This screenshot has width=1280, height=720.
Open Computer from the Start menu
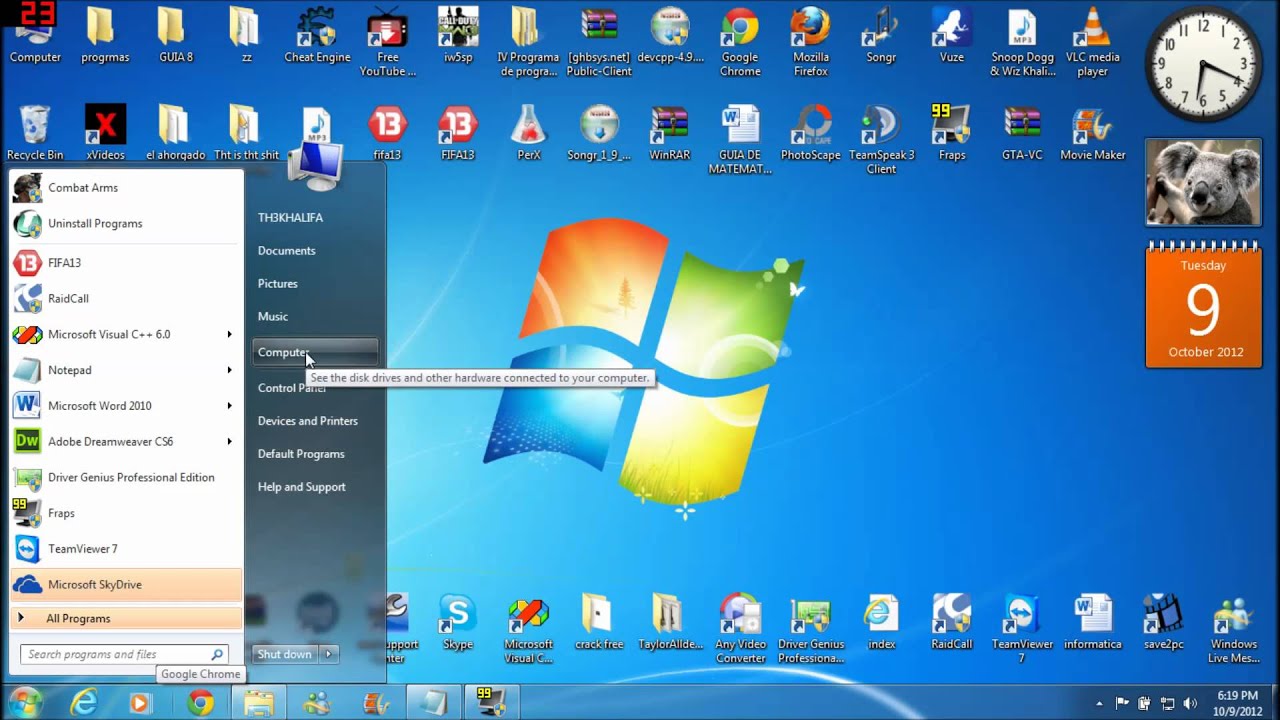[x=315, y=352]
